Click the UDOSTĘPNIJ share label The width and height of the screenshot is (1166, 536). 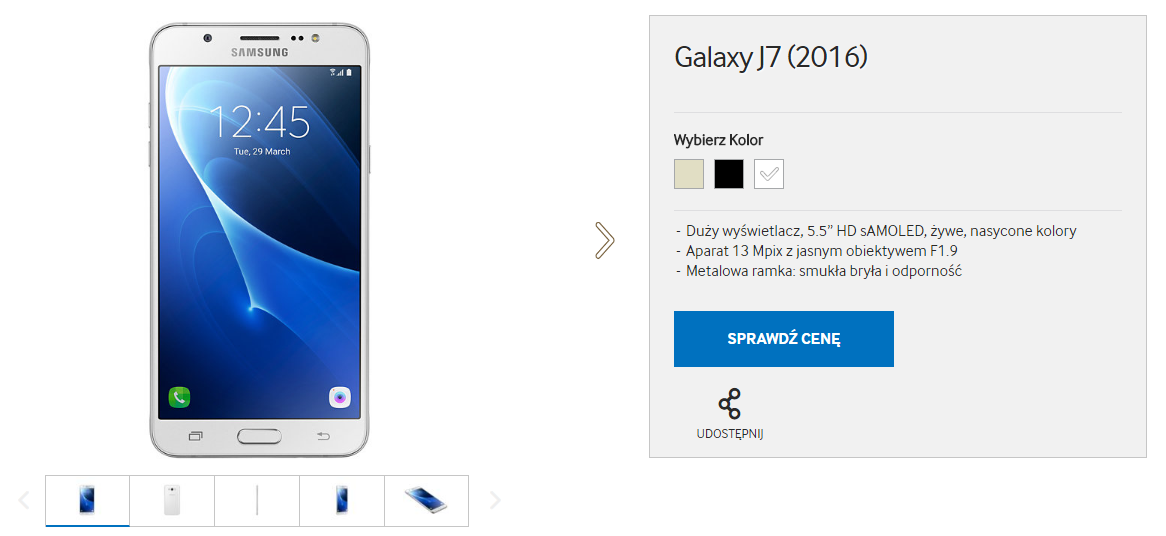729,434
